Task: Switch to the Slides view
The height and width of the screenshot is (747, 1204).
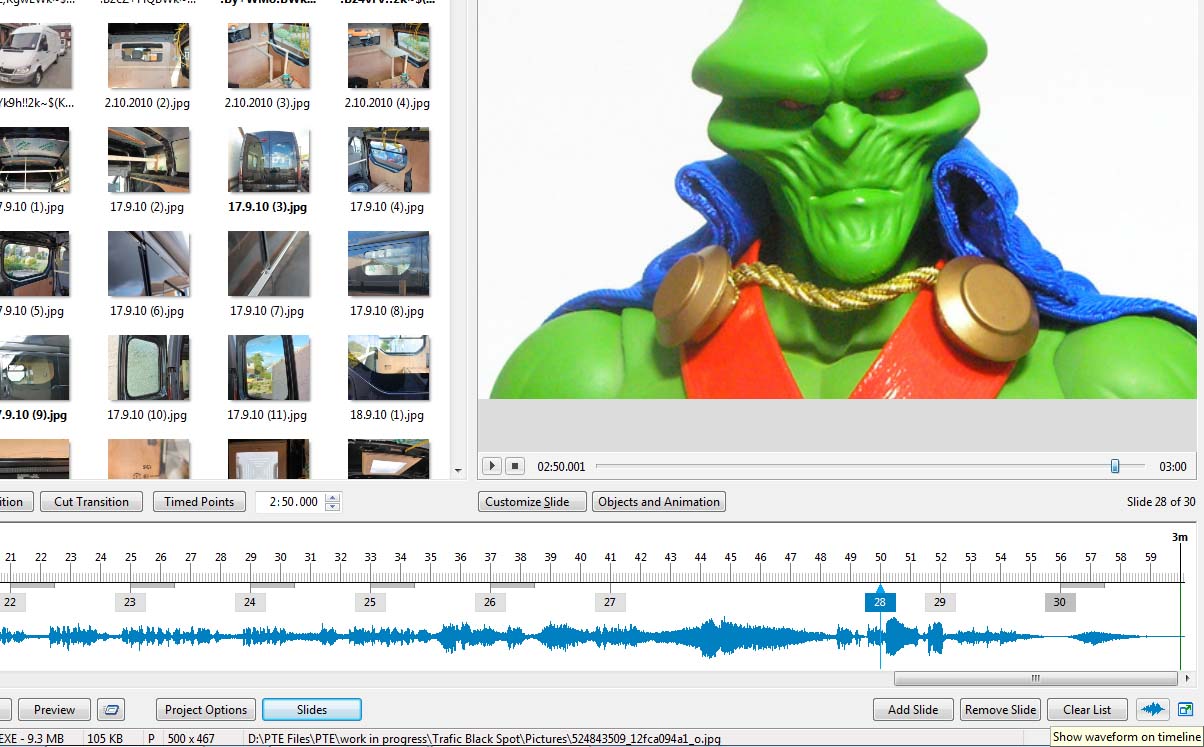Action: pos(312,710)
